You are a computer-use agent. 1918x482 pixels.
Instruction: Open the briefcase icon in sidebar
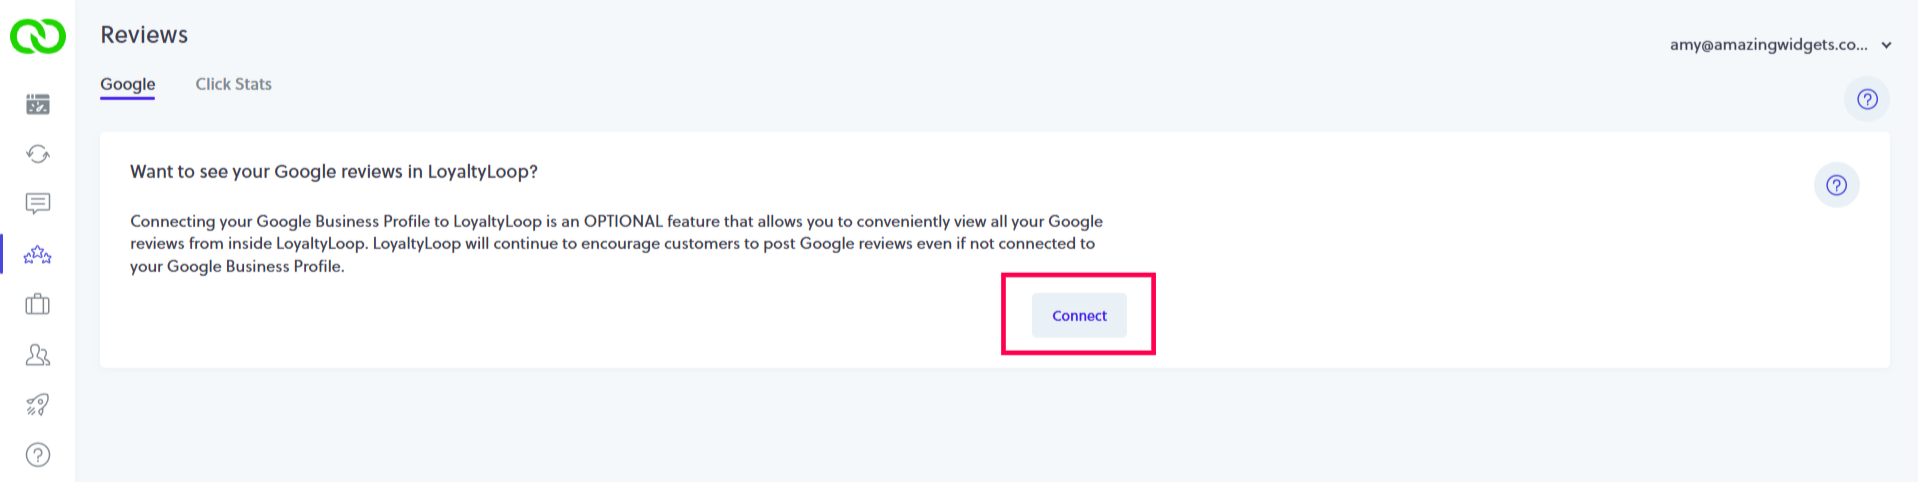pyautogui.click(x=38, y=304)
